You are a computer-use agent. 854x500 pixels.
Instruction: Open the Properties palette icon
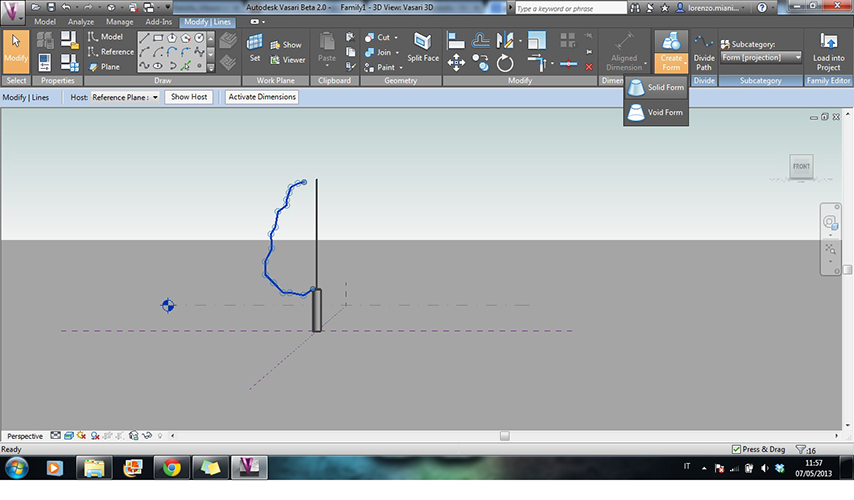pyautogui.click(x=45, y=63)
